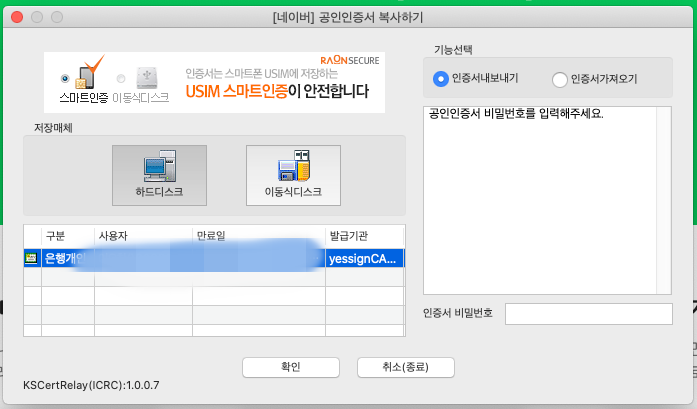Select the 이동식디스크 storage button
The height and width of the screenshot is (409, 697).
pyautogui.click(x=293, y=175)
